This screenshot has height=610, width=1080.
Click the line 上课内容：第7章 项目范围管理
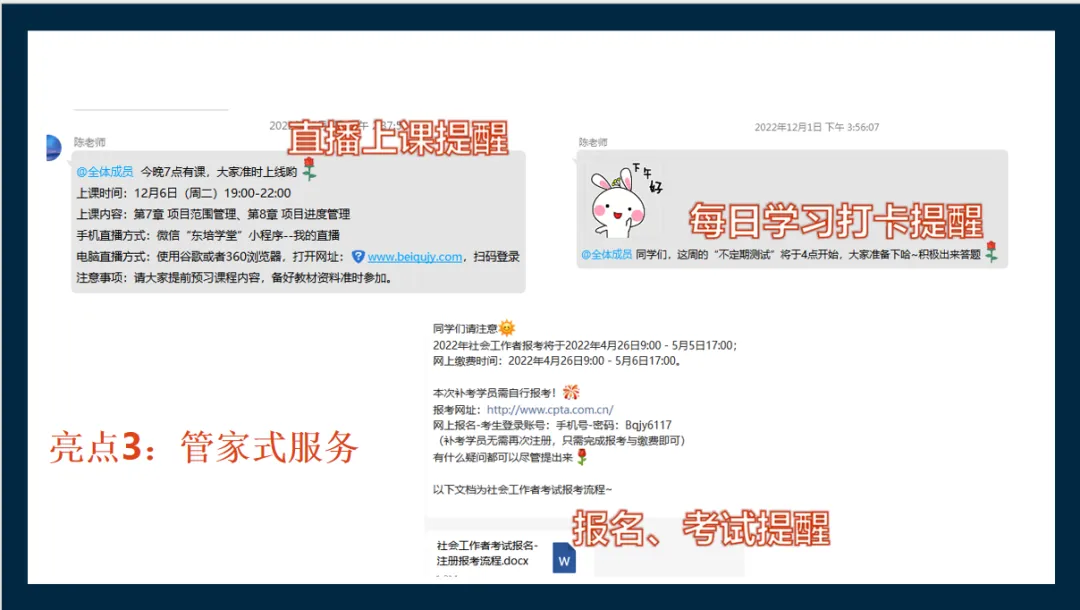pyautogui.click(x=213, y=214)
